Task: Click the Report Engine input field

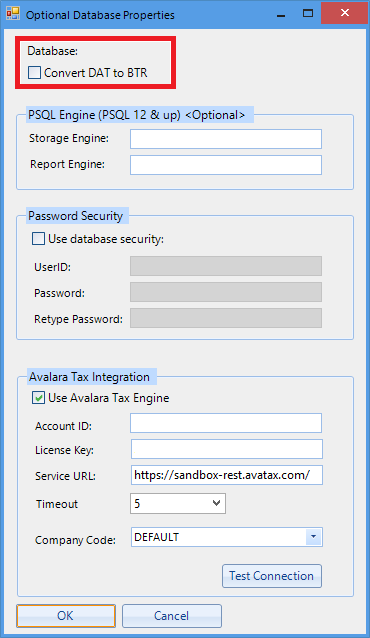Action: (226, 165)
